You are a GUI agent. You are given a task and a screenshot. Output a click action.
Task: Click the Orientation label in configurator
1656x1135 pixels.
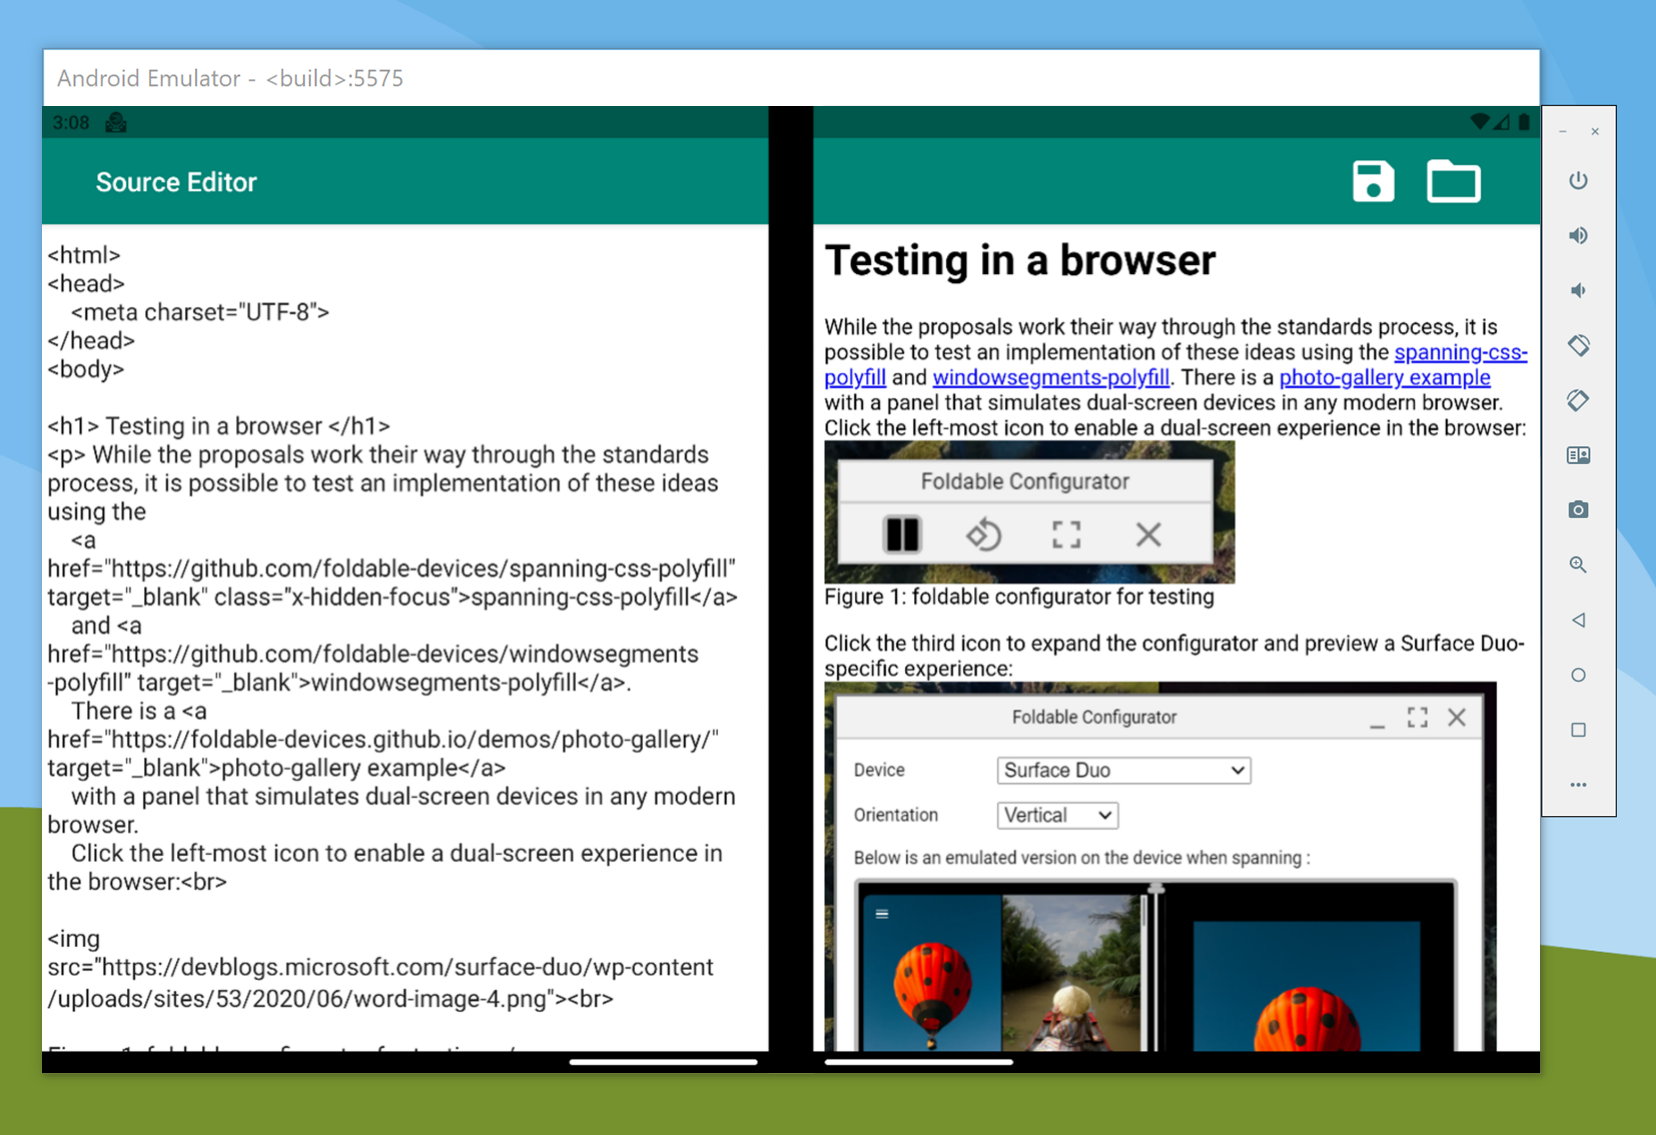click(x=896, y=815)
